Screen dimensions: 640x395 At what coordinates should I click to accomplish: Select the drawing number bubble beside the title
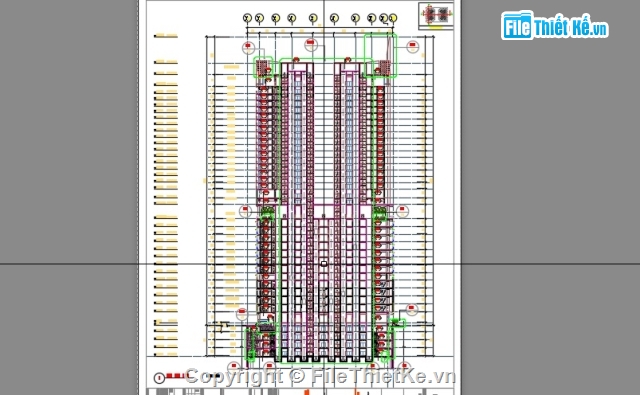pyautogui.click(x=159, y=378)
